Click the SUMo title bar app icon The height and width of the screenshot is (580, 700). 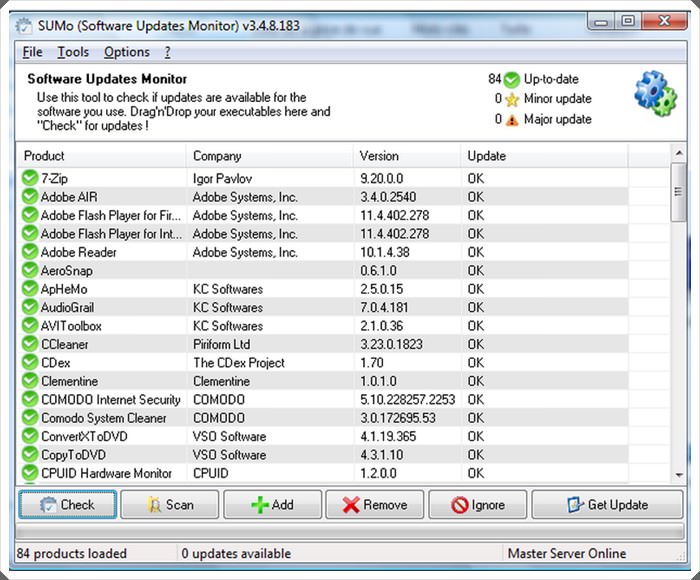tap(23, 25)
